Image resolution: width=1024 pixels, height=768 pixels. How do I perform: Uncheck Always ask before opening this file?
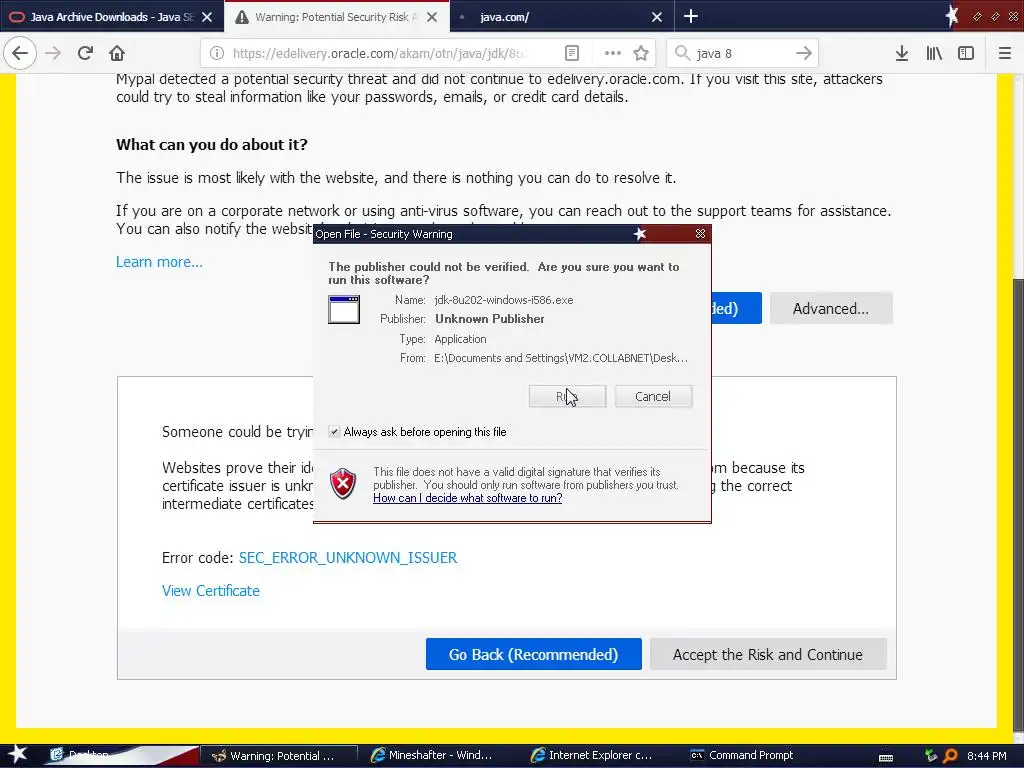pyautogui.click(x=334, y=432)
